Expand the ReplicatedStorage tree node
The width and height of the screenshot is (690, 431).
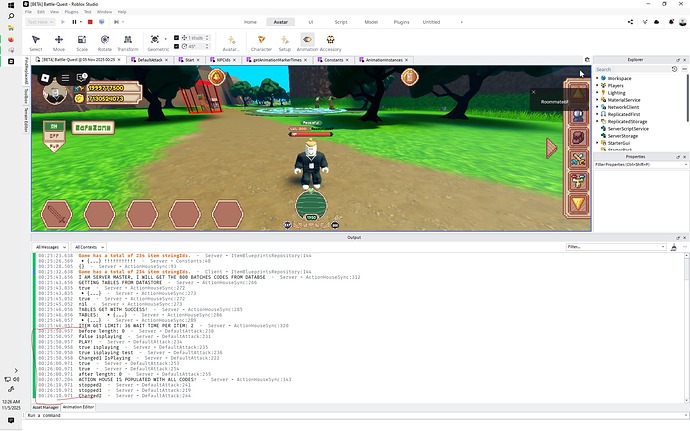597,122
